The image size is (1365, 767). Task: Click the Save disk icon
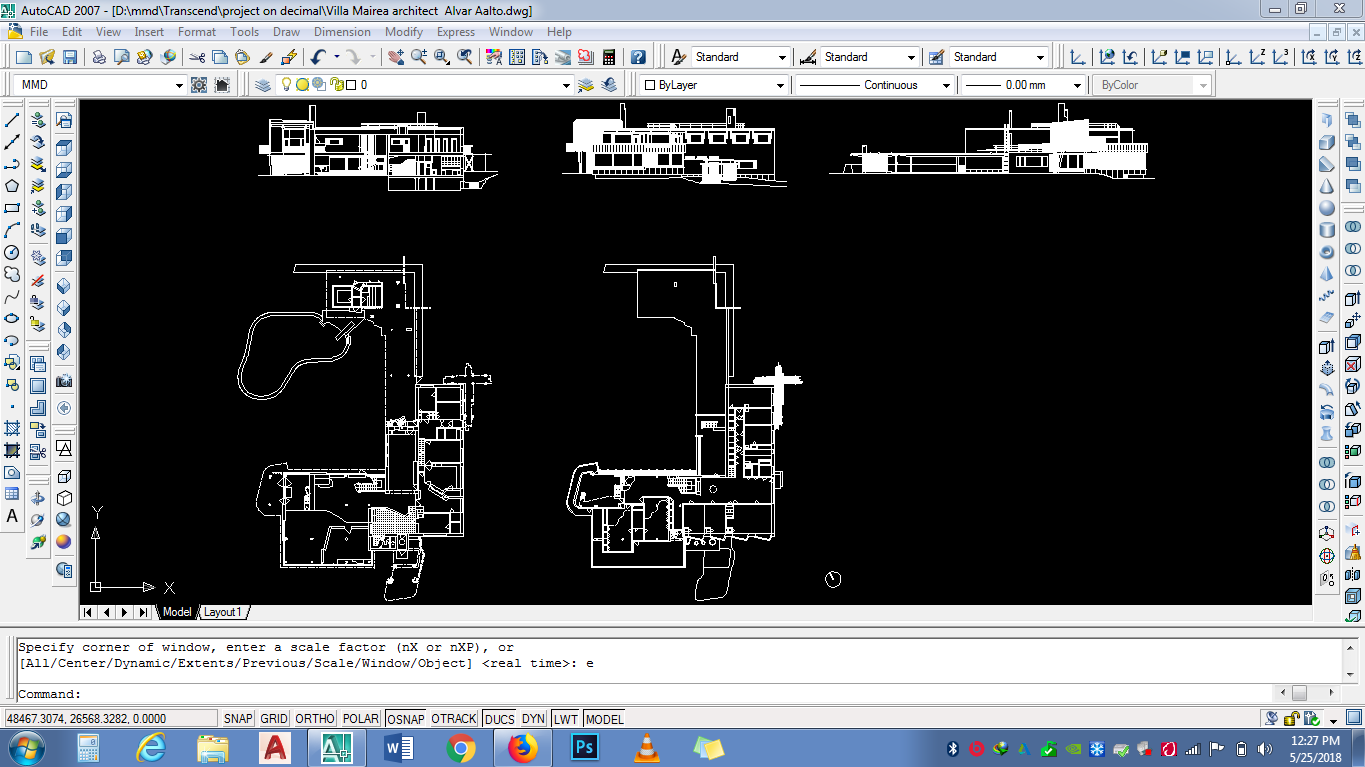(x=70, y=57)
